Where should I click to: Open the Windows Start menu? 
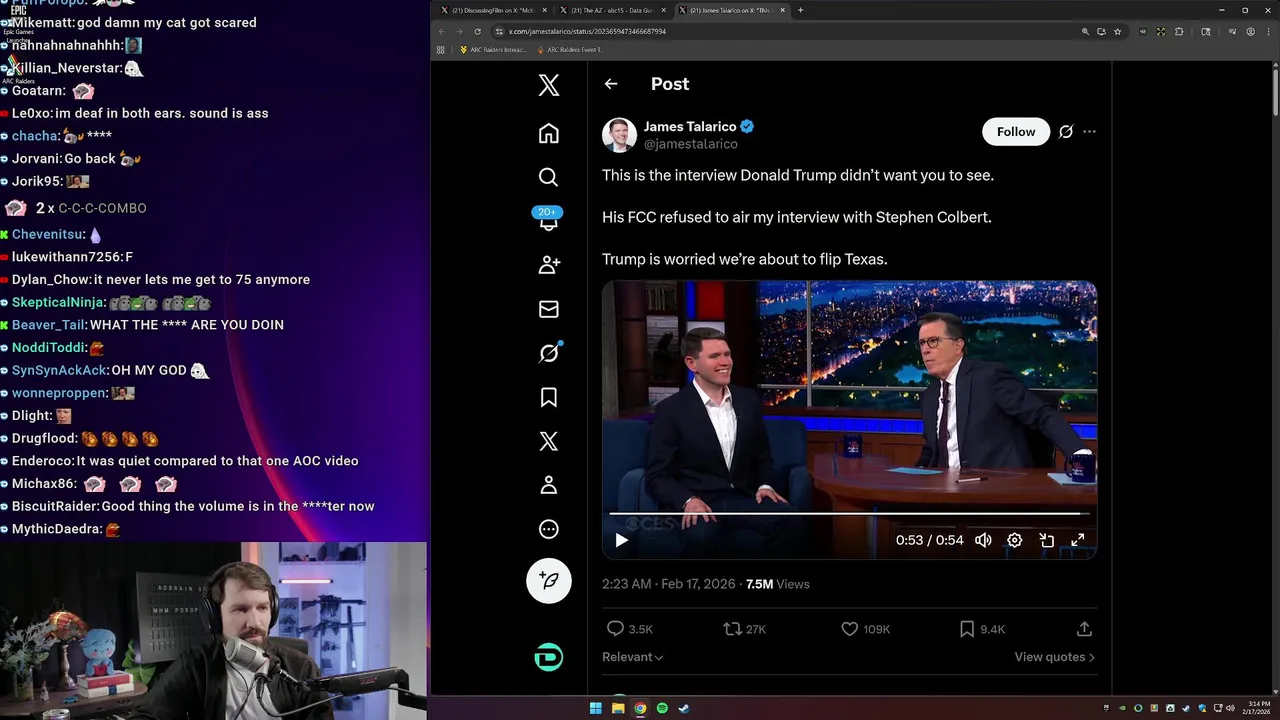coord(596,708)
